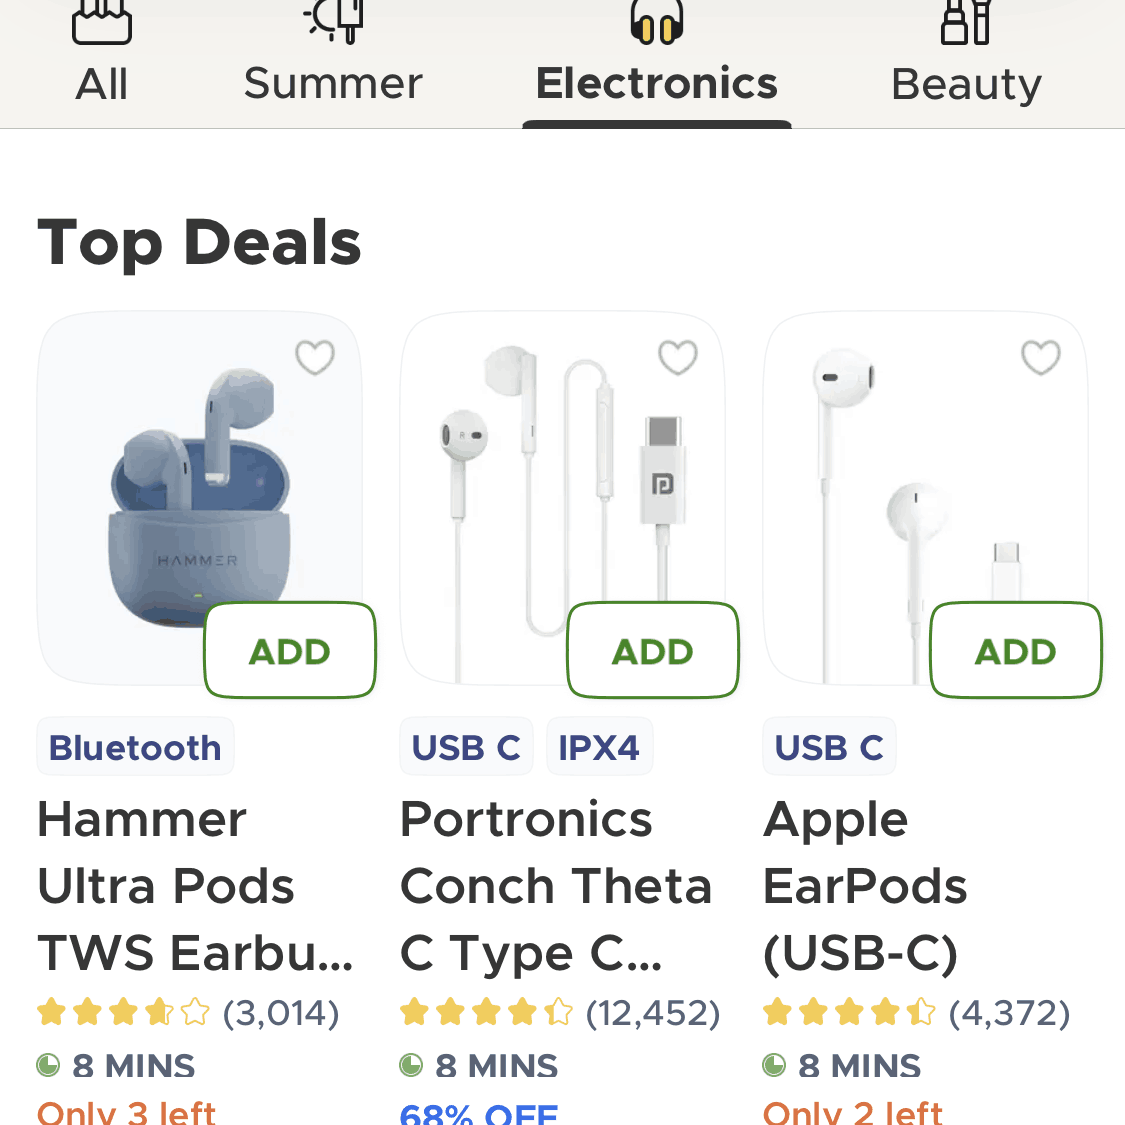
Task: Open the All category tab
Action: tap(101, 60)
